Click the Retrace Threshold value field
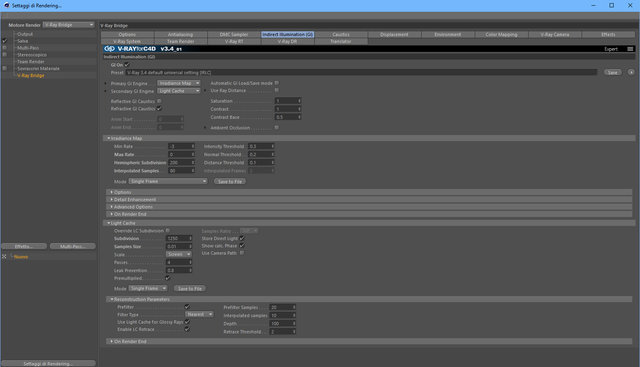 pyautogui.click(x=282, y=332)
